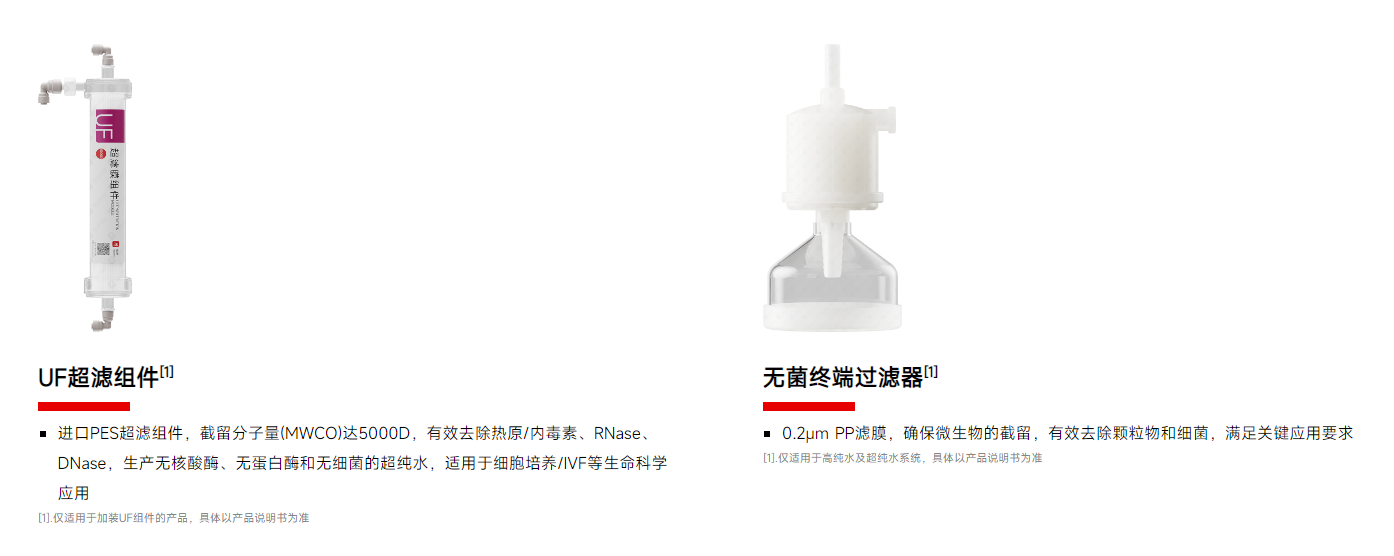This screenshot has height=556, width=1394.
Task: Click the square bullet before 进口PES超滤组件
Action: point(43,434)
